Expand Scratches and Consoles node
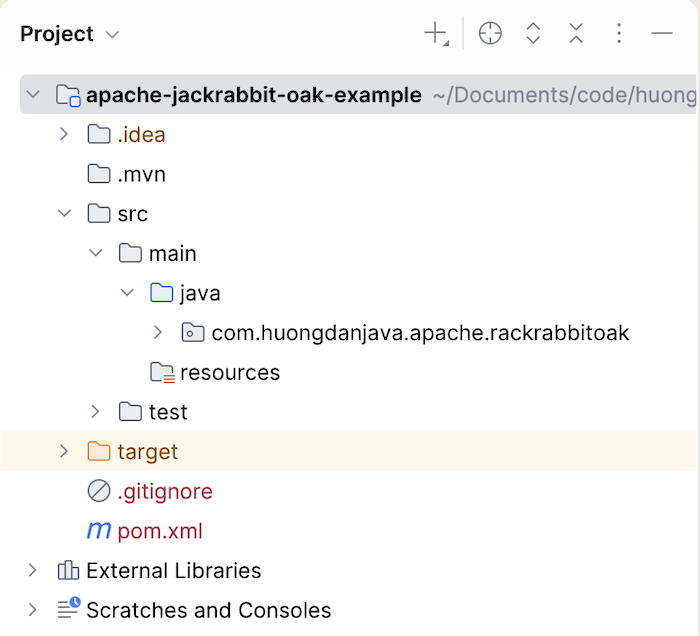Viewport: 700px width, 636px height. pyautogui.click(x=34, y=610)
